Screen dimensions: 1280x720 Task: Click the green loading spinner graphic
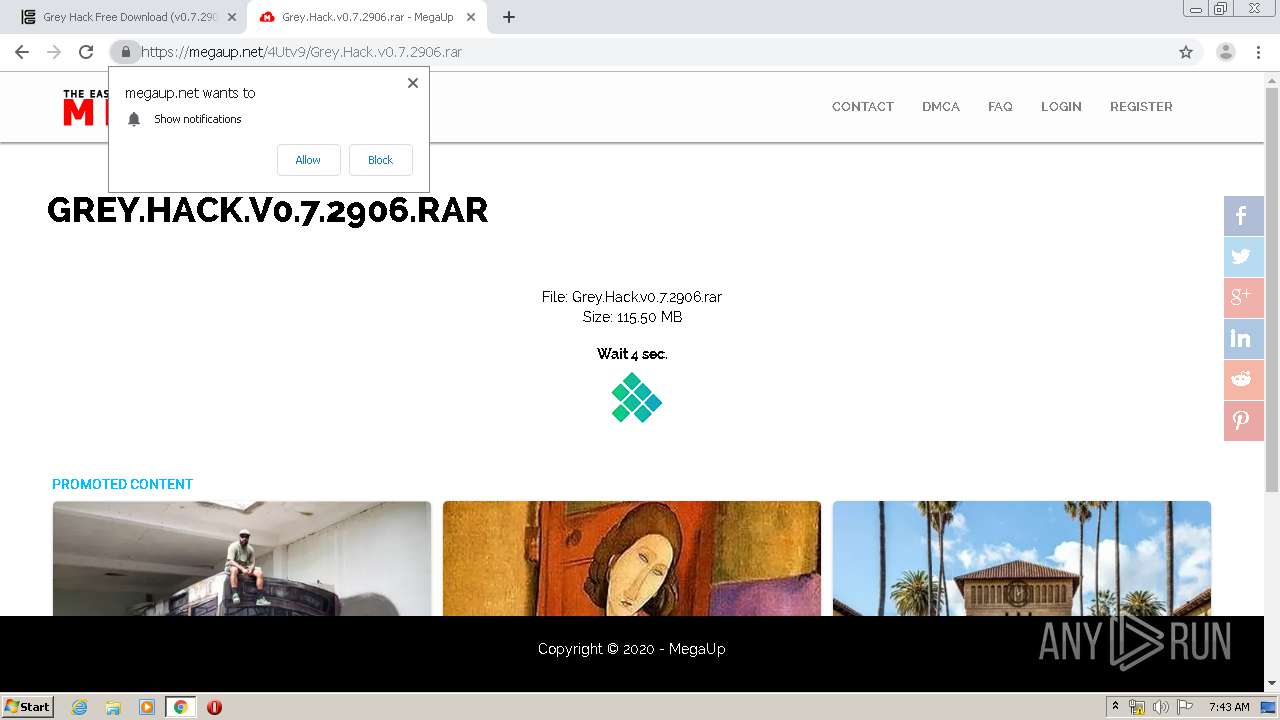click(637, 397)
